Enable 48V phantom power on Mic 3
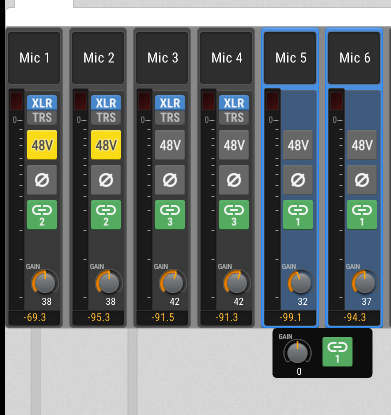This screenshot has width=391, height=415. [x=170, y=145]
